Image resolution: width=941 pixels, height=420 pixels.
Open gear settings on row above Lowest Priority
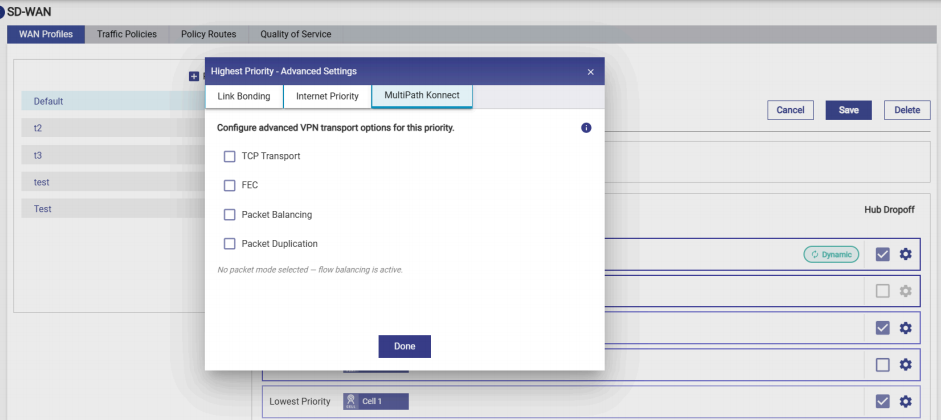point(905,364)
